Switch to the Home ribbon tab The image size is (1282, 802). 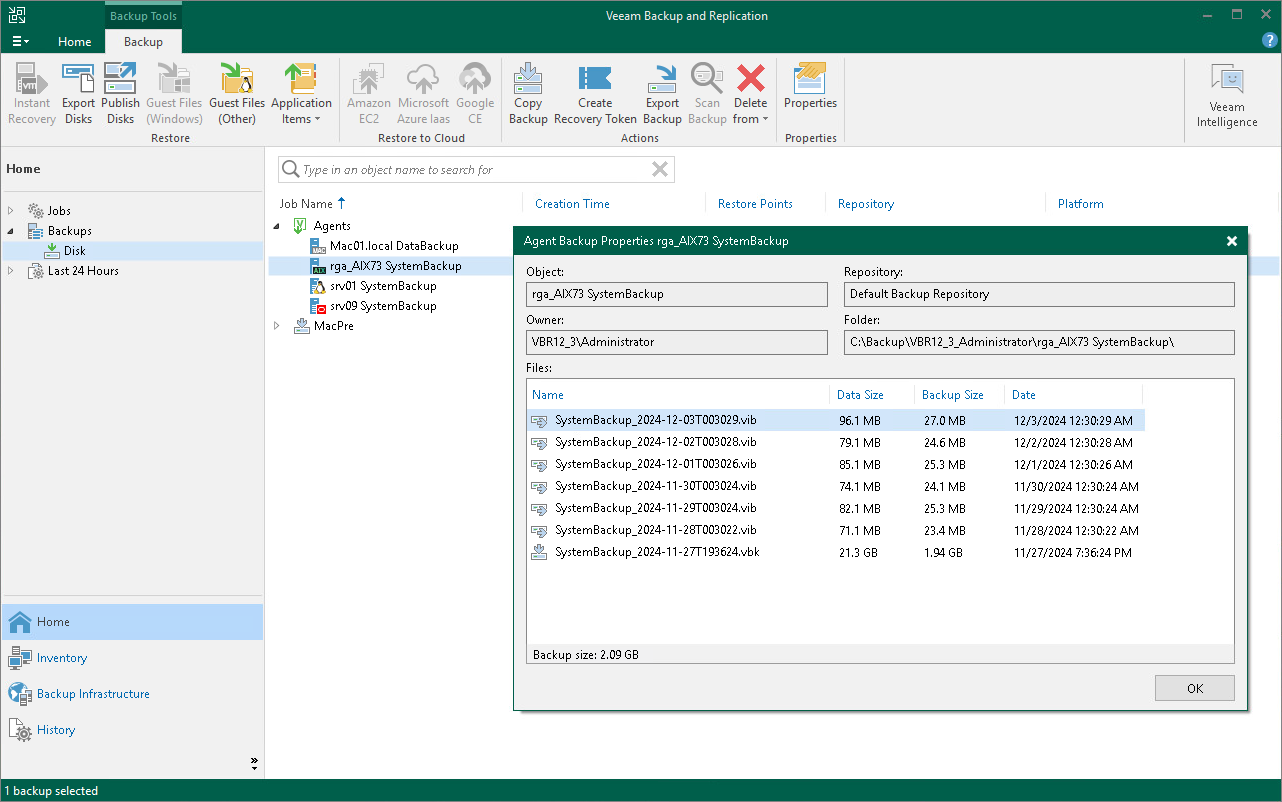74,42
